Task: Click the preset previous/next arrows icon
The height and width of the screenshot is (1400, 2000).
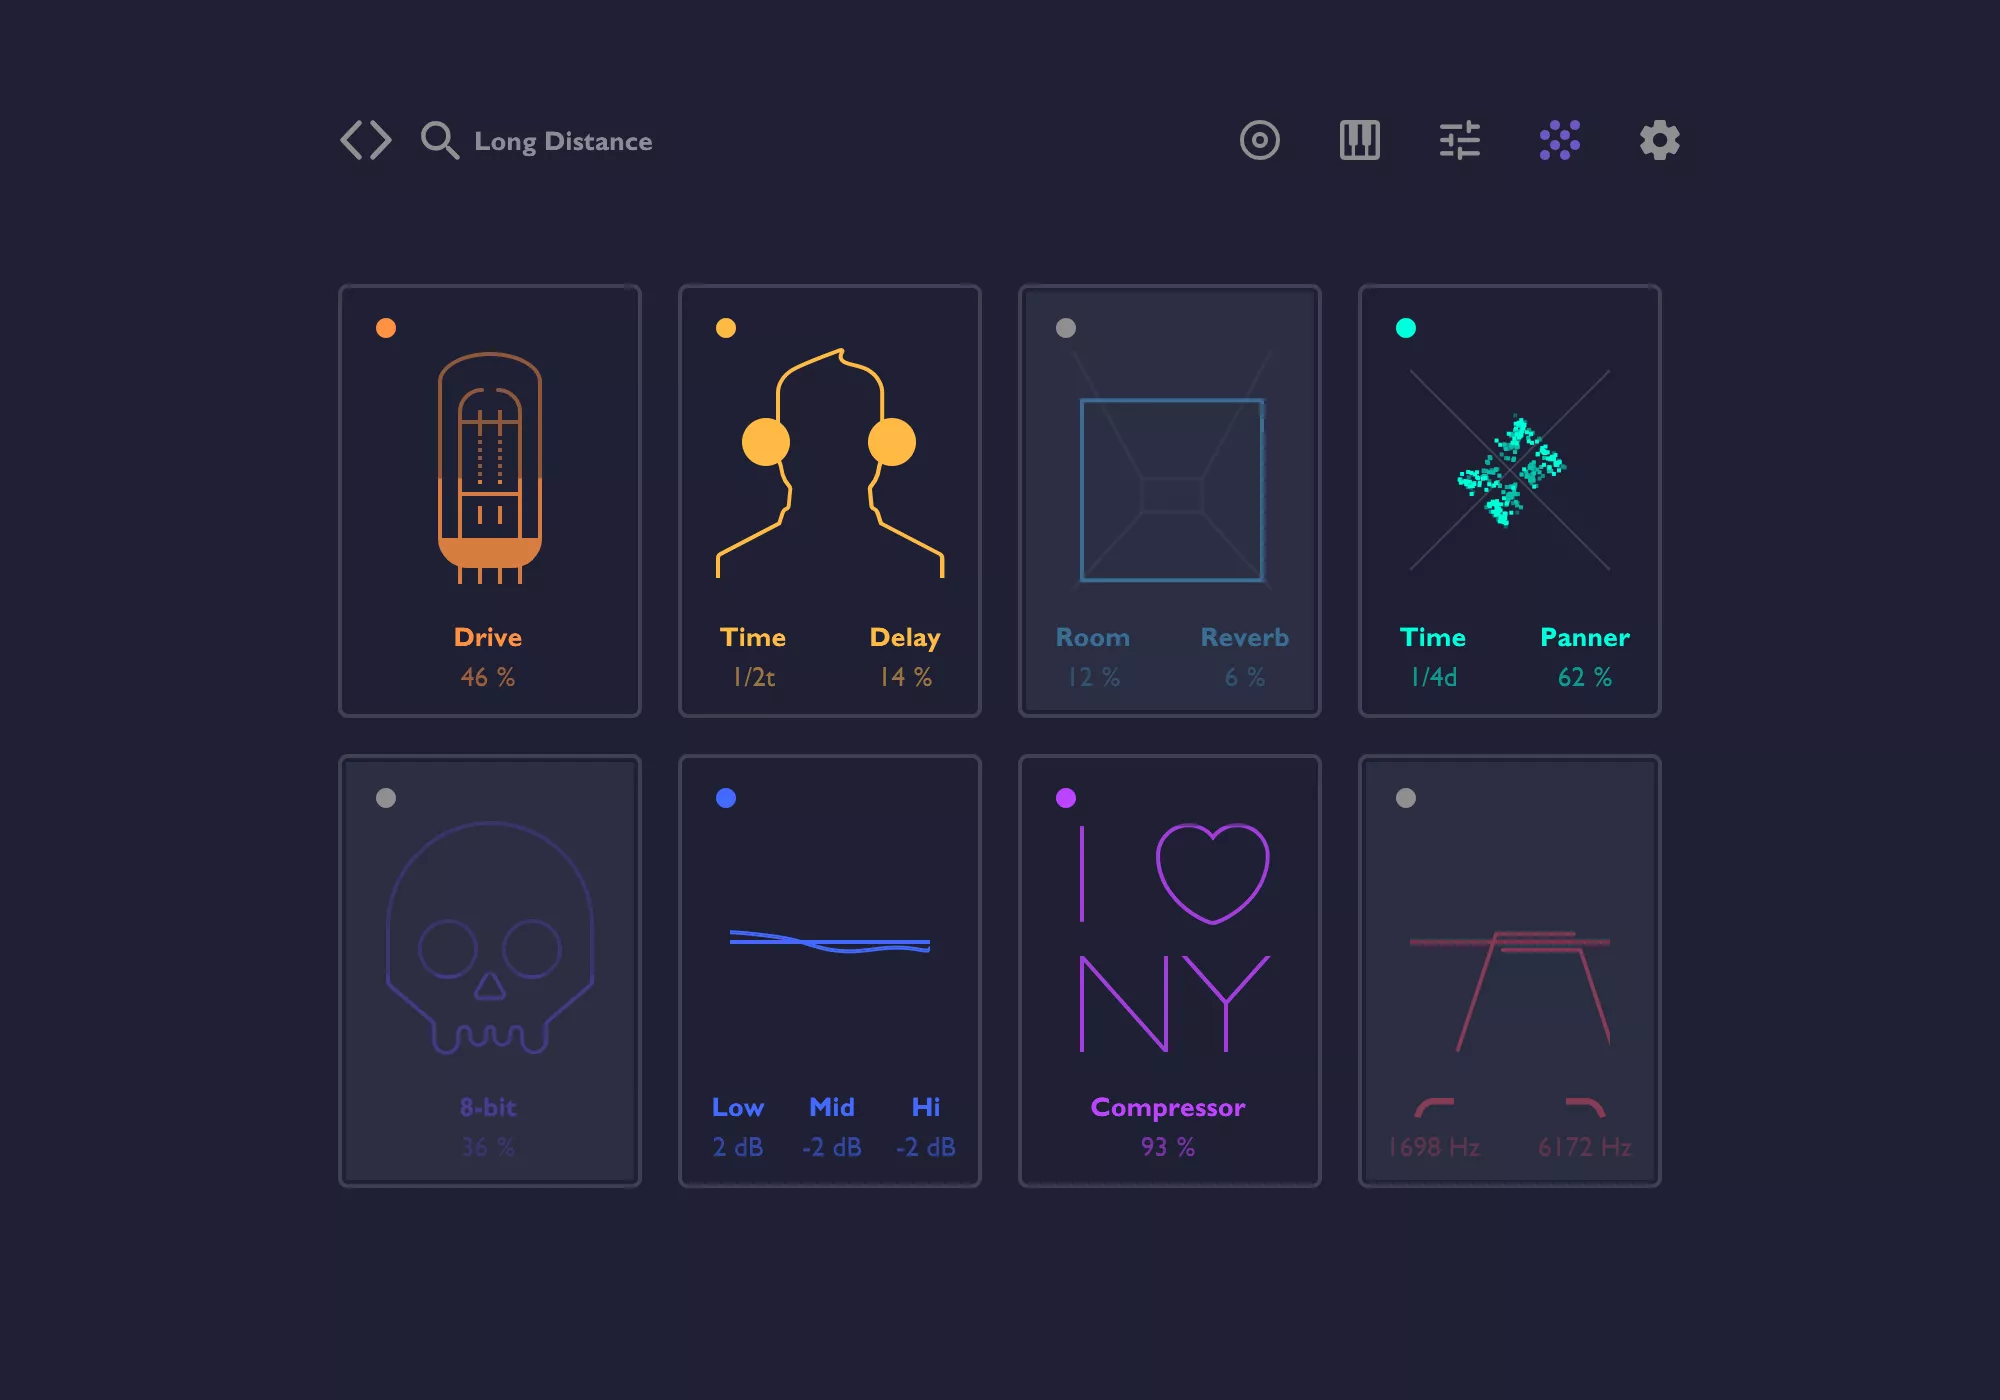Action: click(x=365, y=140)
